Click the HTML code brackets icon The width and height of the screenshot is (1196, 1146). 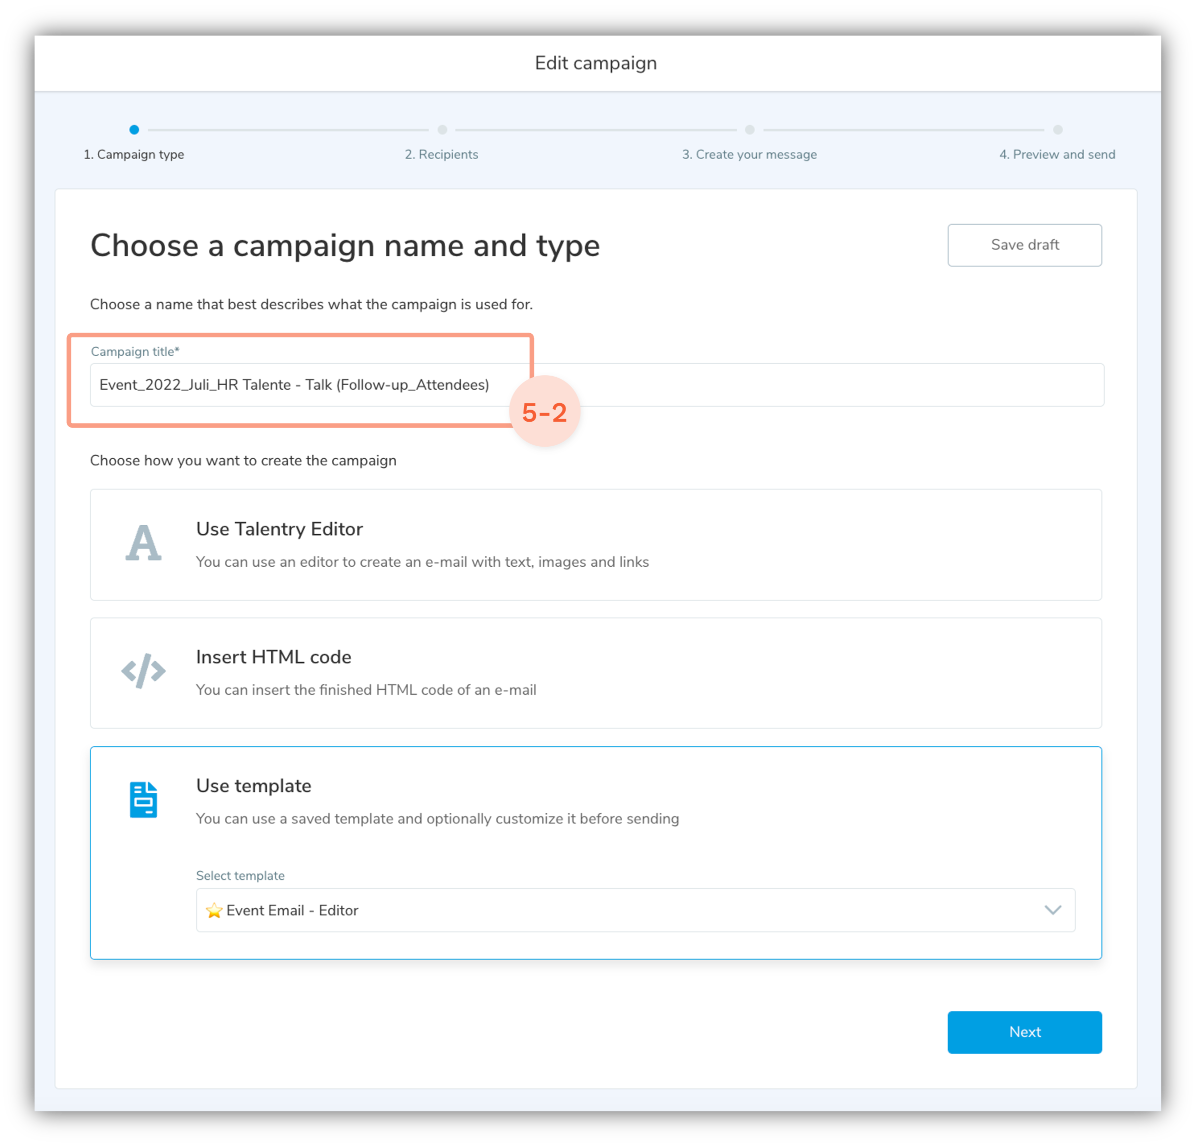coord(143,671)
